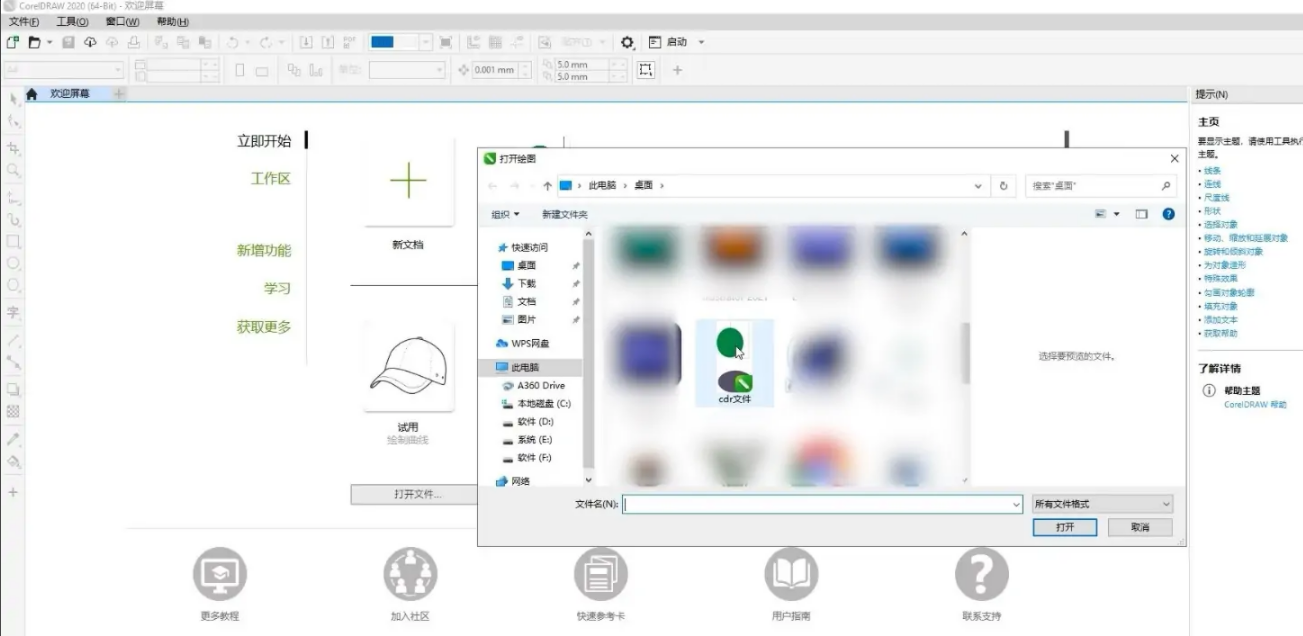
Task: Select the cdr文件 folder thumbnail
Action: click(x=735, y=363)
